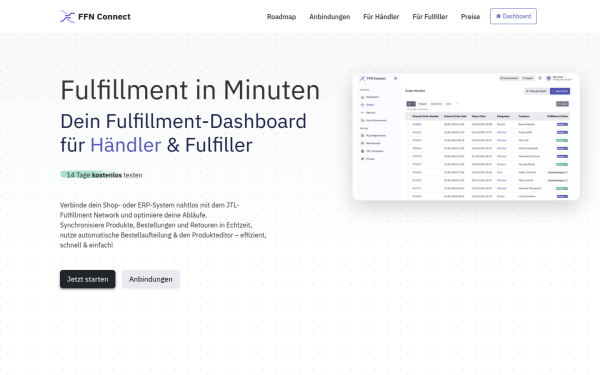Select Für Fulfiller in the header
Image resolution: width=600 pixels, height=375 pixels.
pyautogui.click(x=430, y=17)
